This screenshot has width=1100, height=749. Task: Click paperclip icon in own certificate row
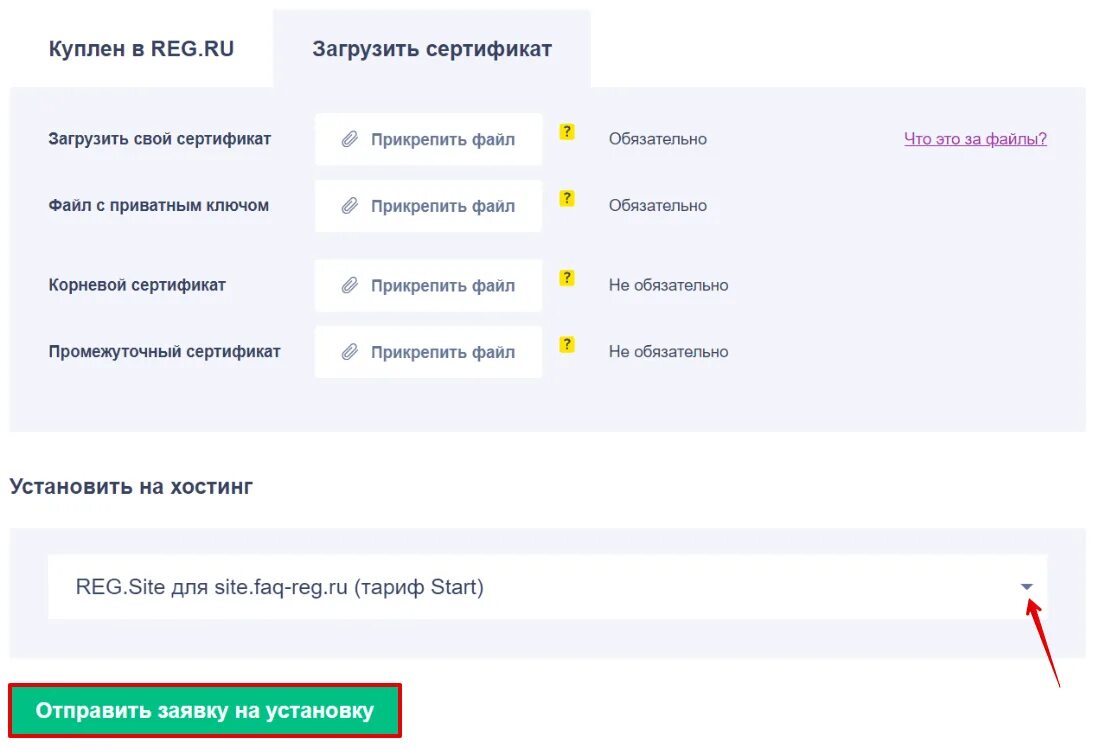tap(349, 140)
